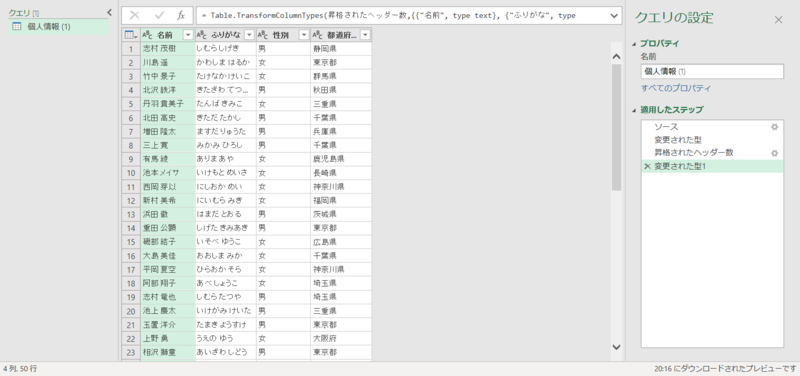
Task: Expand the formula bar with the down chevron
Action: pyautogui.click(x=614, y=16)
